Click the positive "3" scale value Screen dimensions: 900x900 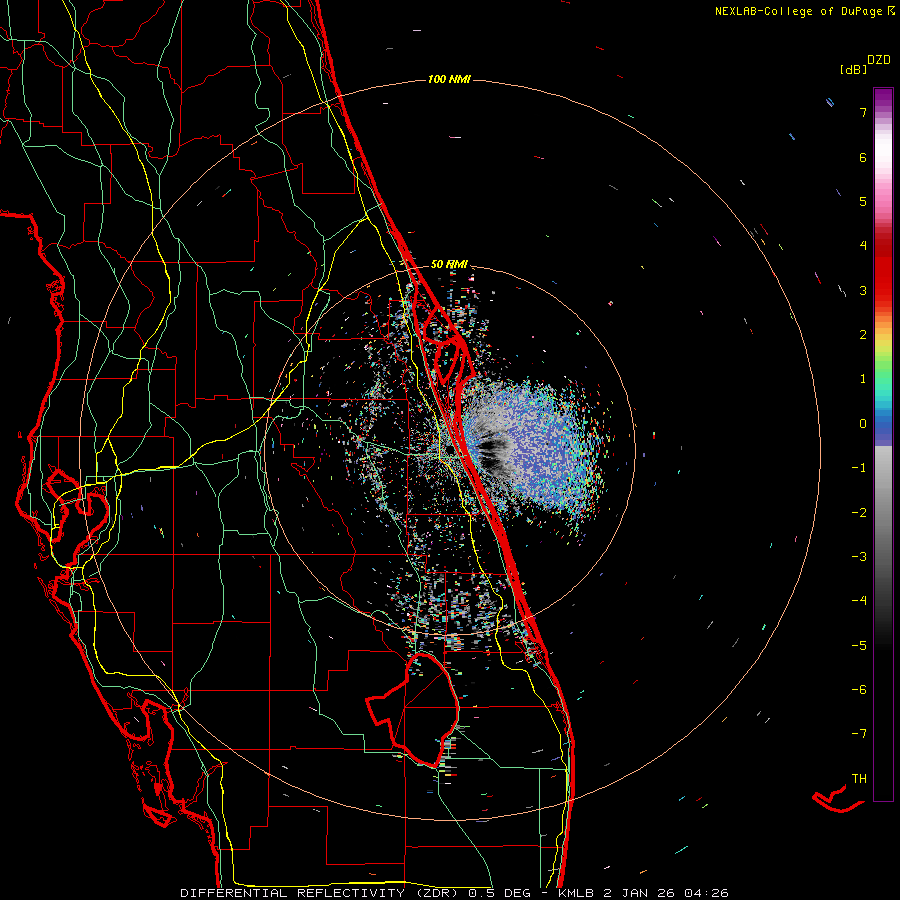(863, 290)
